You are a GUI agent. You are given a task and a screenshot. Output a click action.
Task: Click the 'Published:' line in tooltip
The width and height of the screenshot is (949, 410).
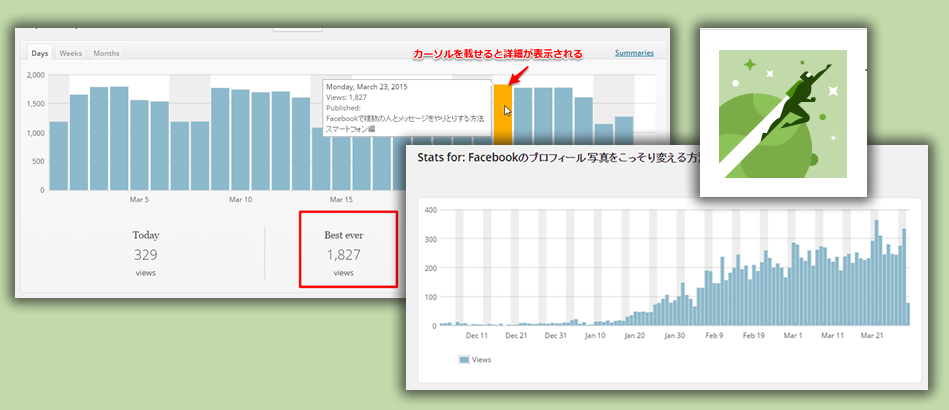[x=343, y=108]
